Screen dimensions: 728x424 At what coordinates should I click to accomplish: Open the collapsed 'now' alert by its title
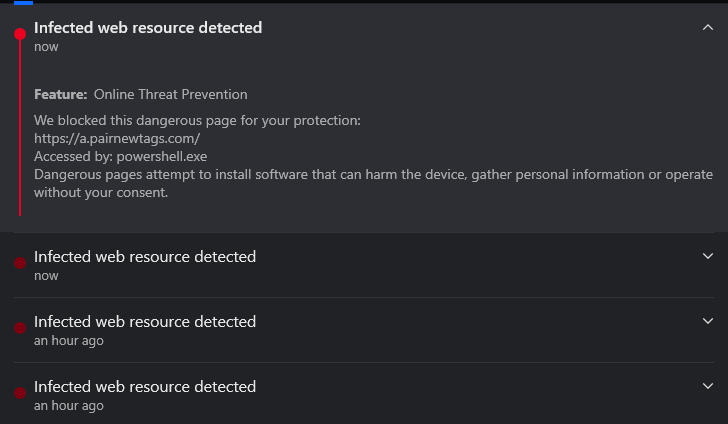145,257
